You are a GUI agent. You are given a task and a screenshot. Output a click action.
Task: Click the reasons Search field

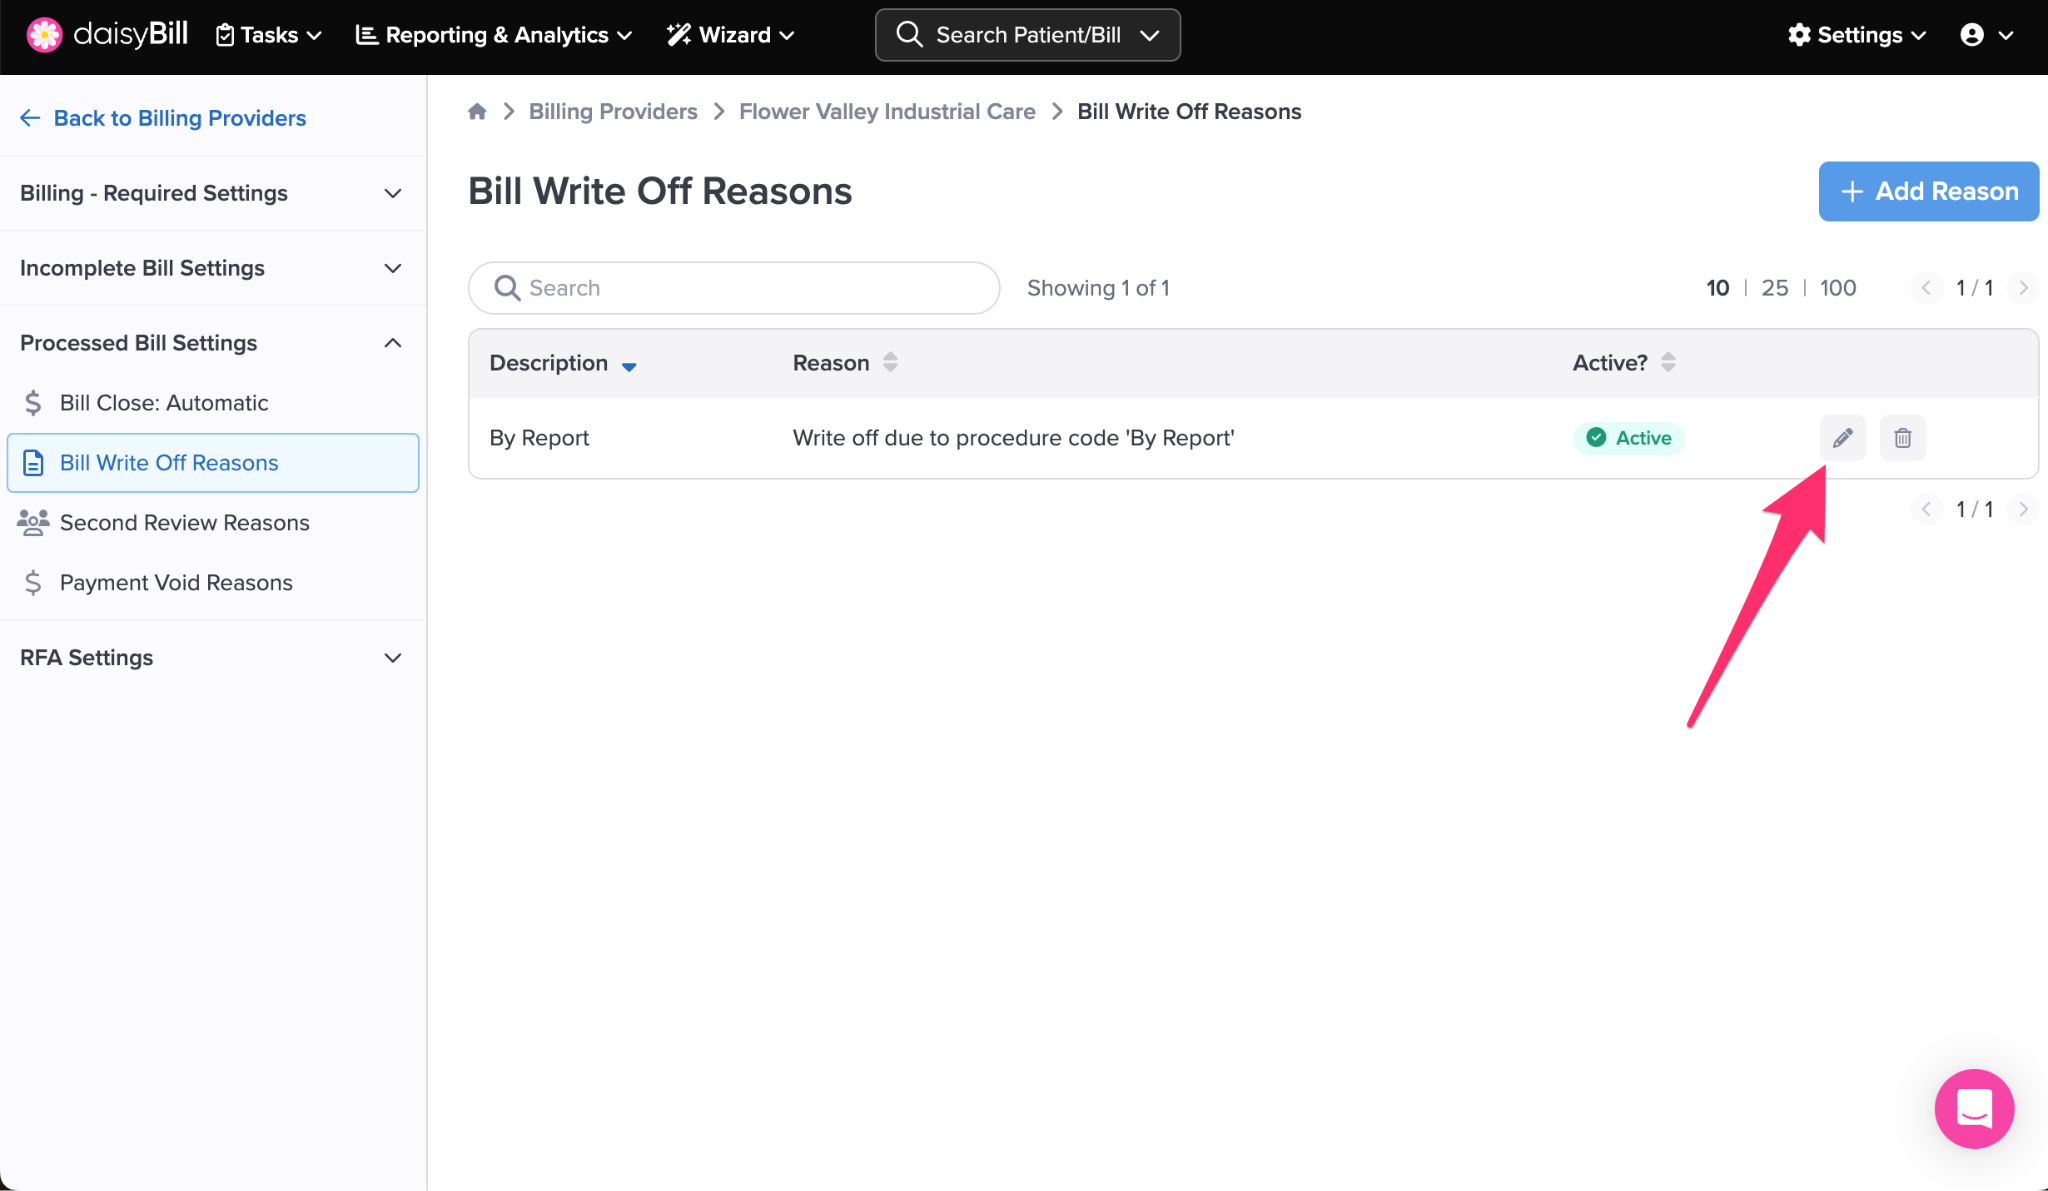[x=734, y=288]
